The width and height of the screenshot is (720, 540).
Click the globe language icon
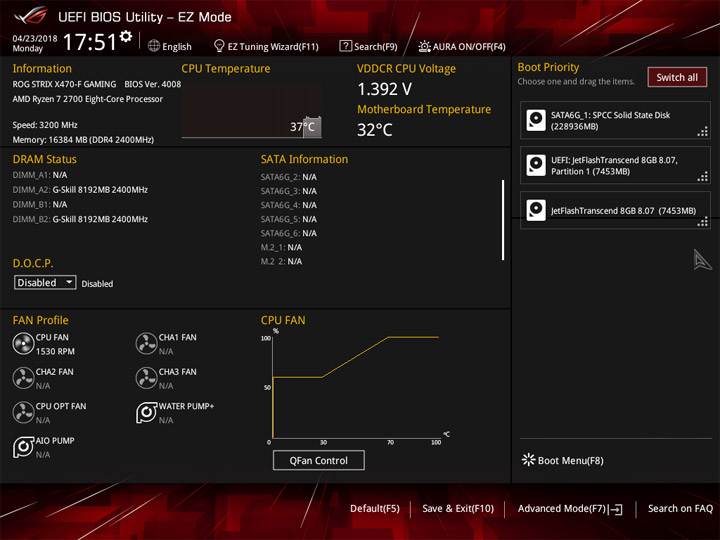click(154, 46)
